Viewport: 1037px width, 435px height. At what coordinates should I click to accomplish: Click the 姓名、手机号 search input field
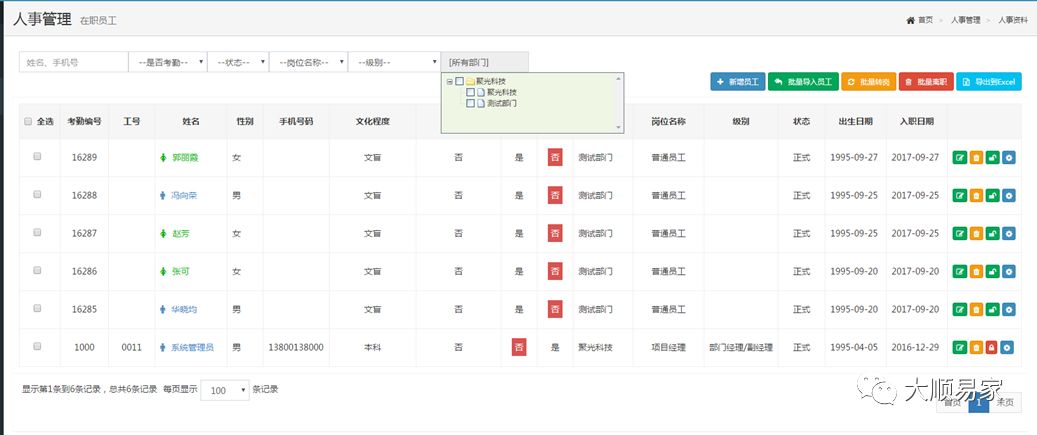click(x=74, y=62)
